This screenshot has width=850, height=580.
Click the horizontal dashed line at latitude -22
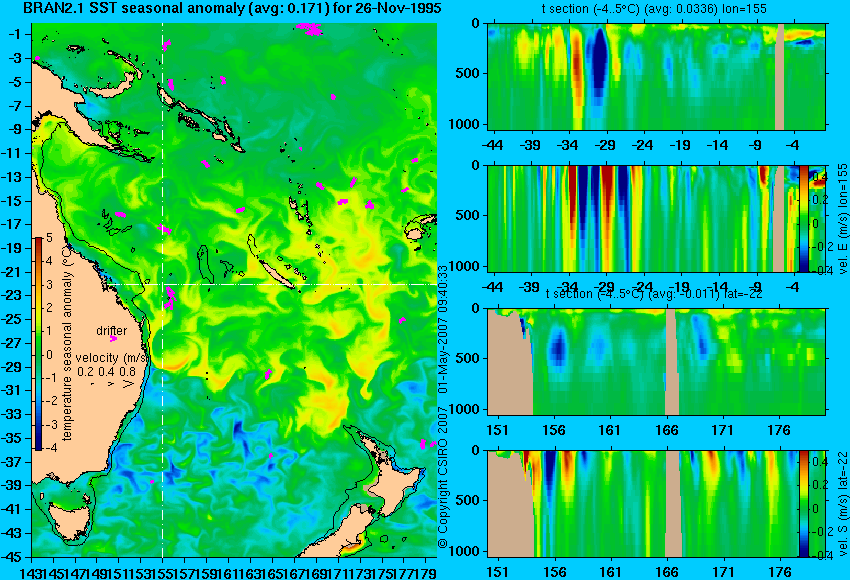272,284
